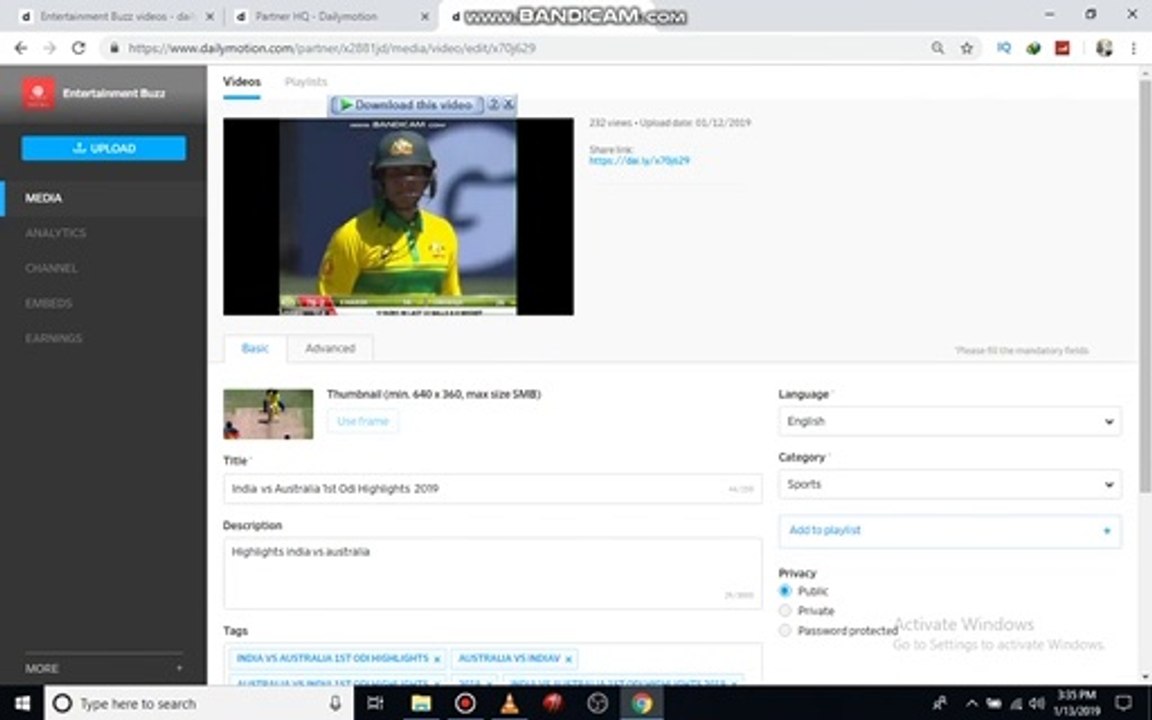Select the Advanced tab
The height and width of the screenshot is (720, 1152).
[330, 348]
